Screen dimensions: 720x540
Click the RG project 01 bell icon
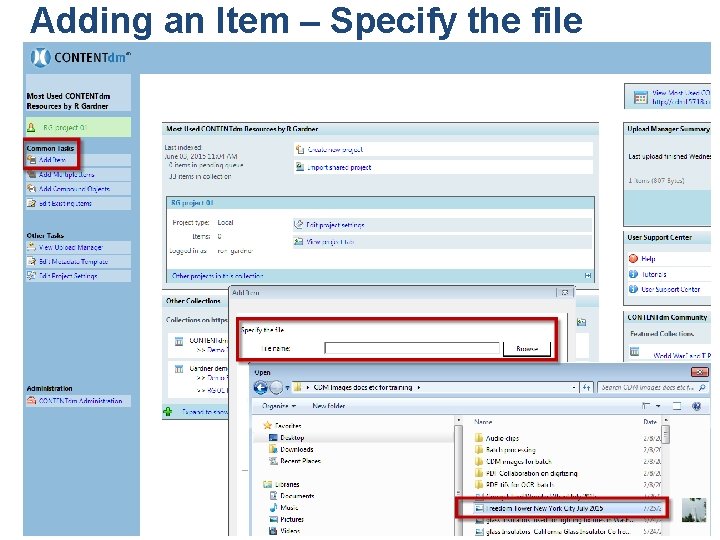31,127
